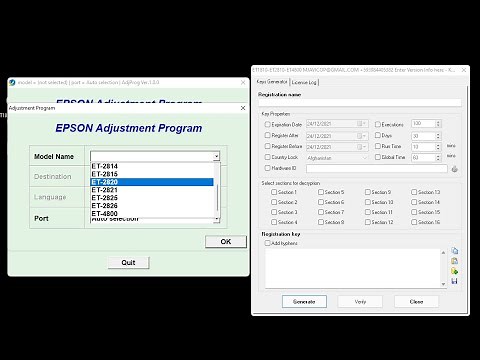
Task: Choose ET-2814 from the model list
Action: (x=152, y=166)
